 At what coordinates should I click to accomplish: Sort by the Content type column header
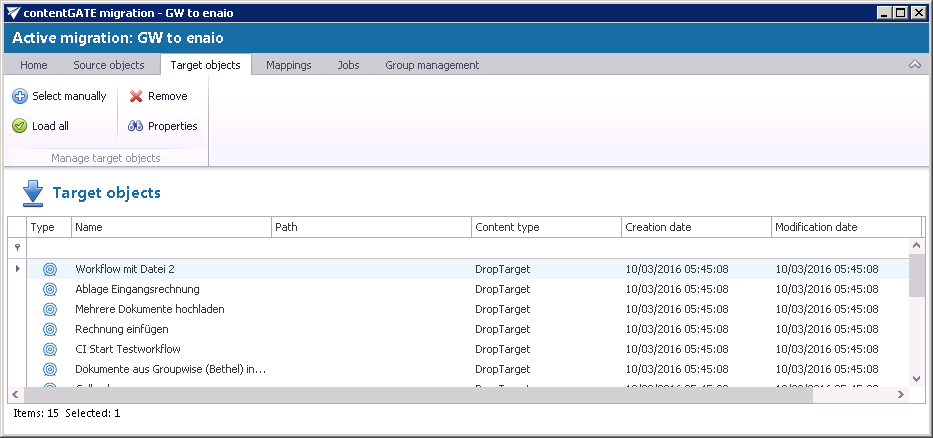click(546, 227)
